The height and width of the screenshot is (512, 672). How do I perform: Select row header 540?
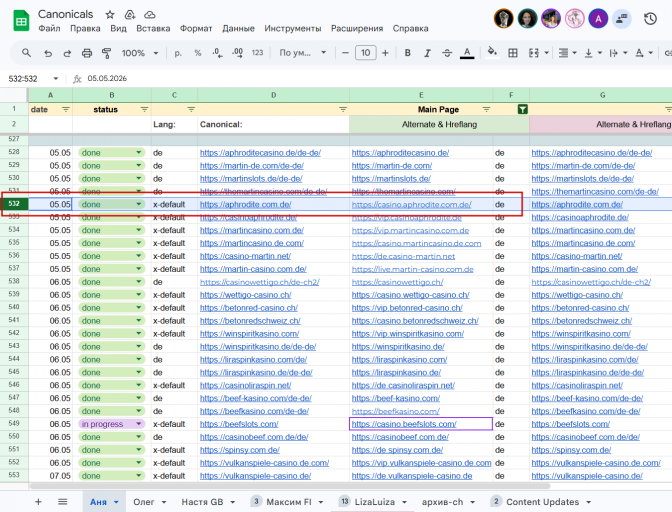[14, 307]
